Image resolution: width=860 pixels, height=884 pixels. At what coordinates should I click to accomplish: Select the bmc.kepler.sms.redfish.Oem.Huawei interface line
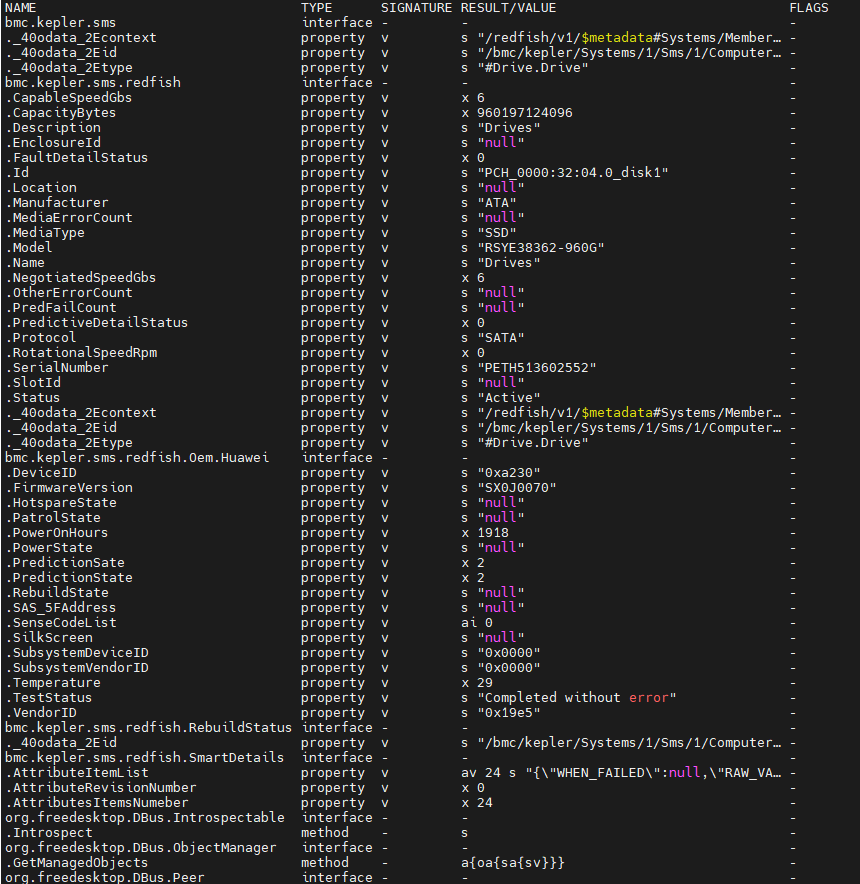pyautogui.click(x=137, y=457)
